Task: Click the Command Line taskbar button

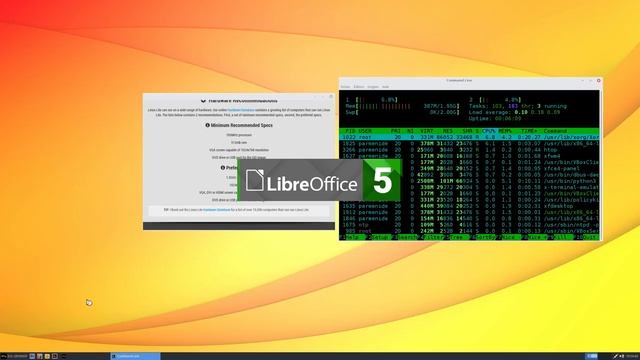Action: point(135,356)
